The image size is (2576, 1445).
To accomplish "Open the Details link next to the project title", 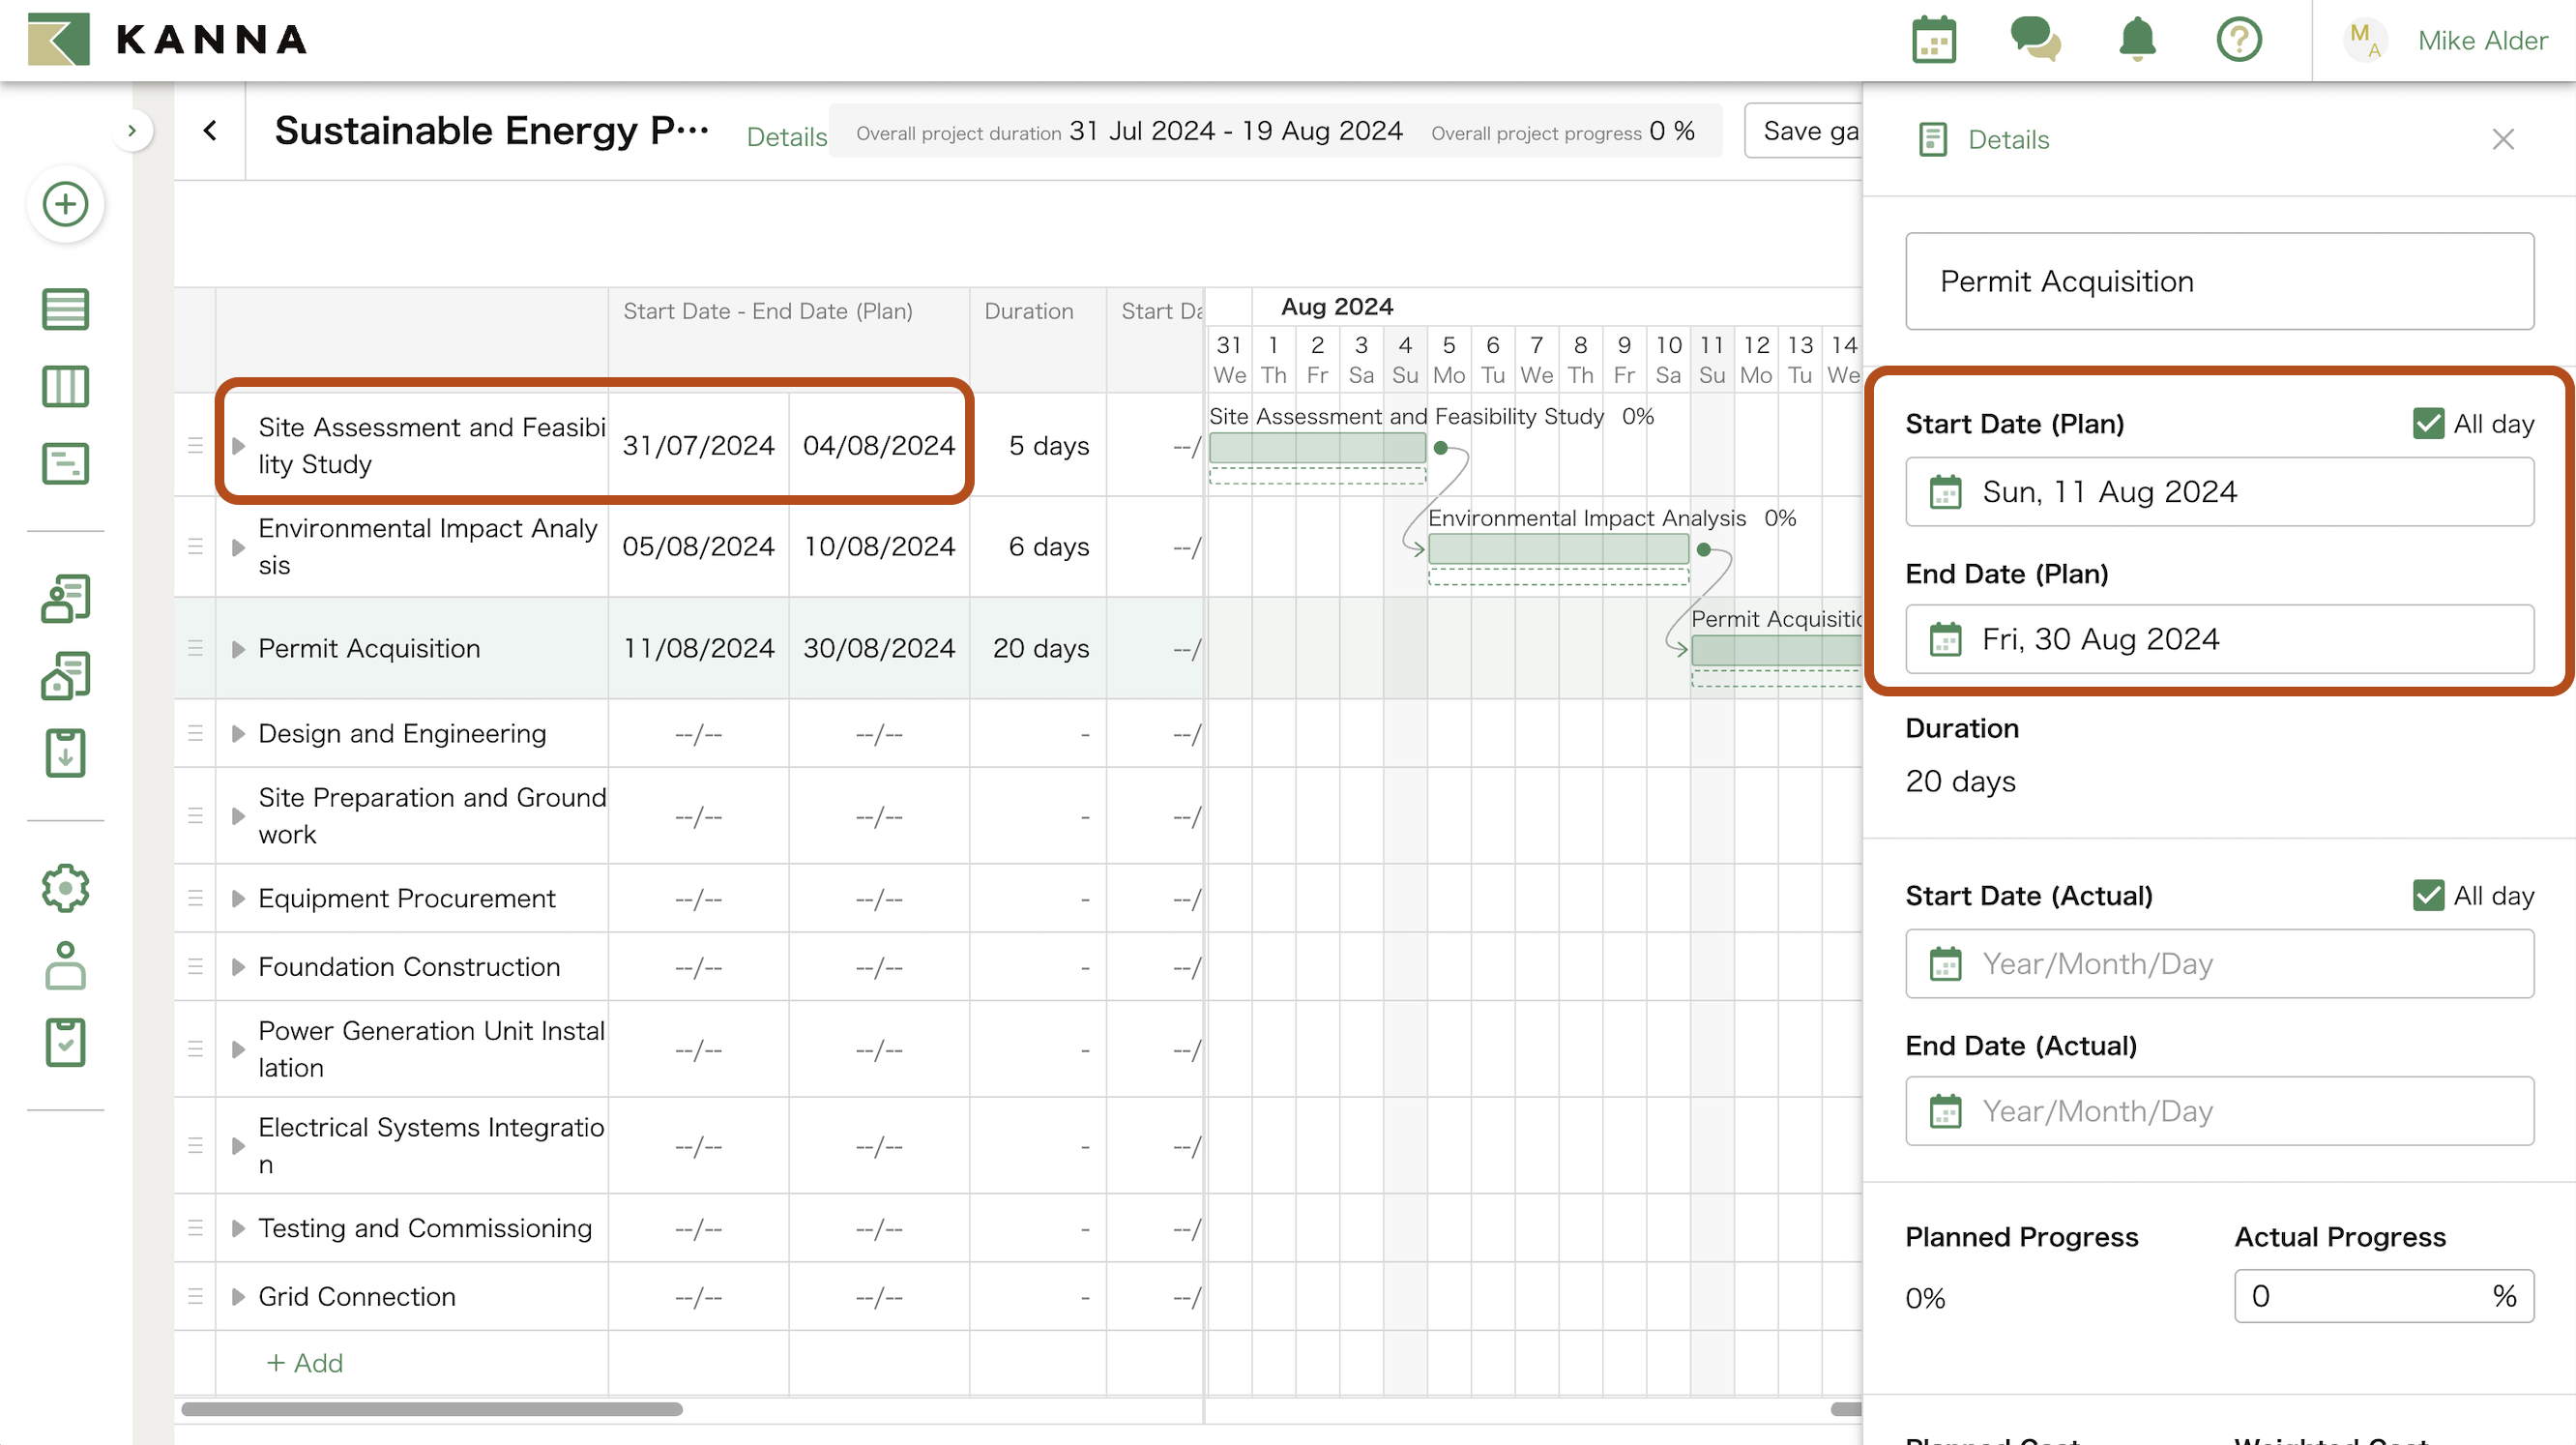I will pos(787,137).
